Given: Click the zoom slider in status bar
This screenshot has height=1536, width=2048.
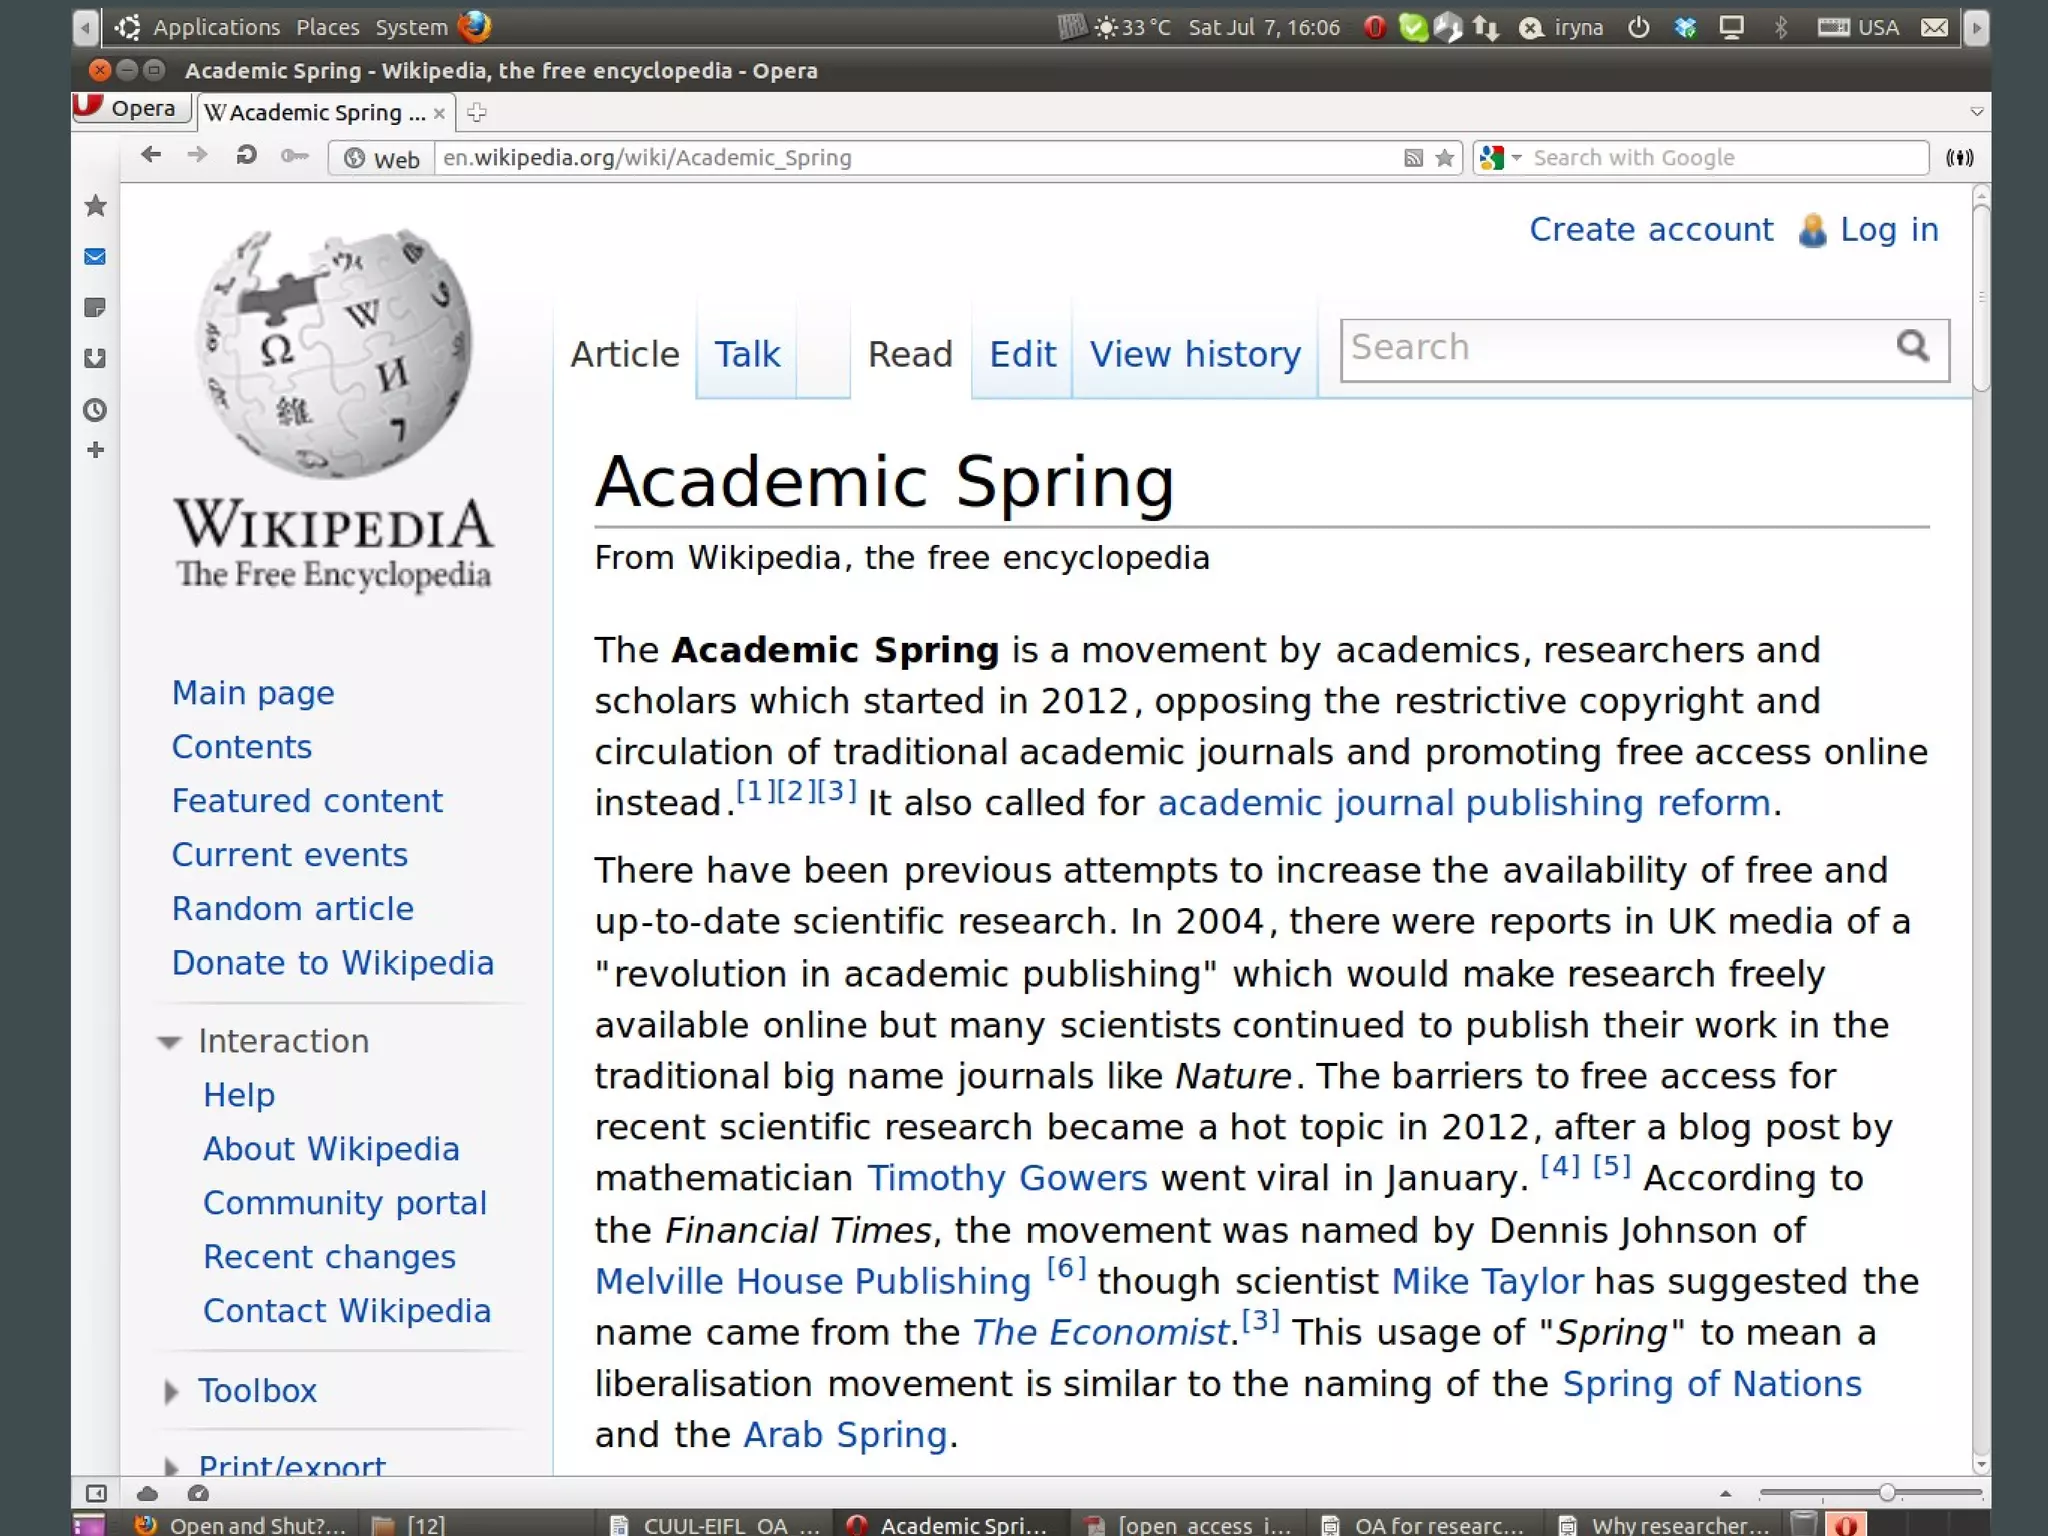Looking at the screenshot, I should tap(1886, 1493).
